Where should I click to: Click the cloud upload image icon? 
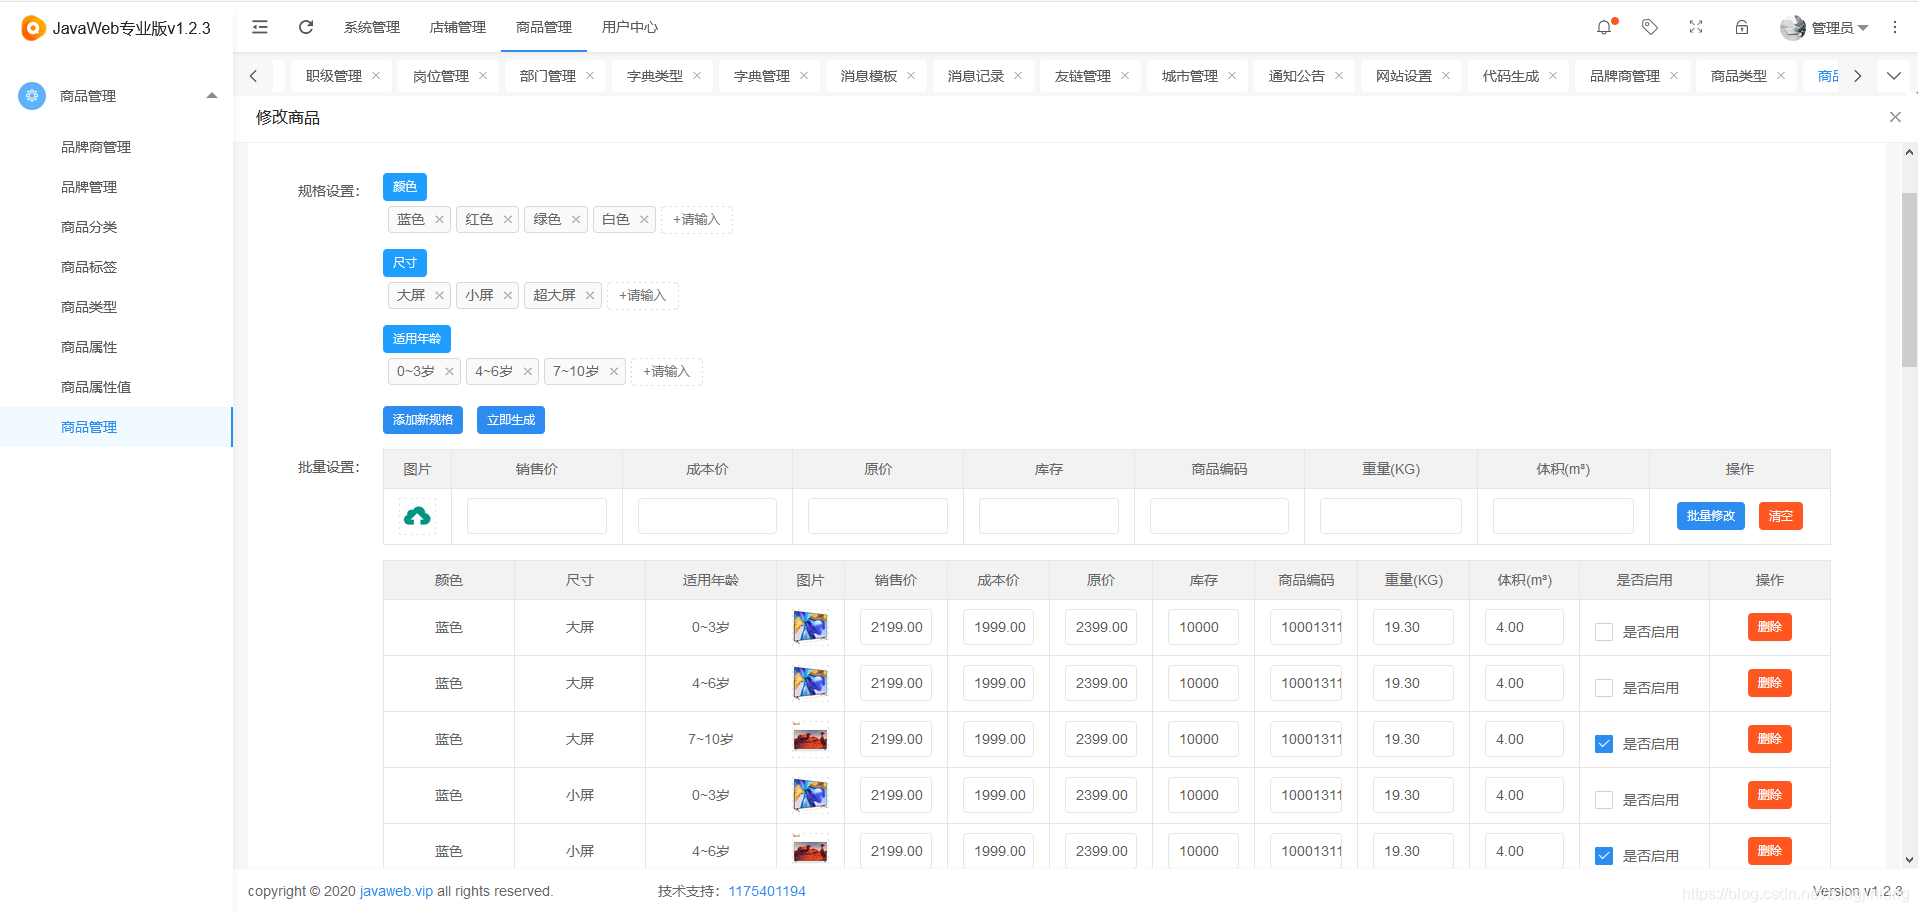417,516
